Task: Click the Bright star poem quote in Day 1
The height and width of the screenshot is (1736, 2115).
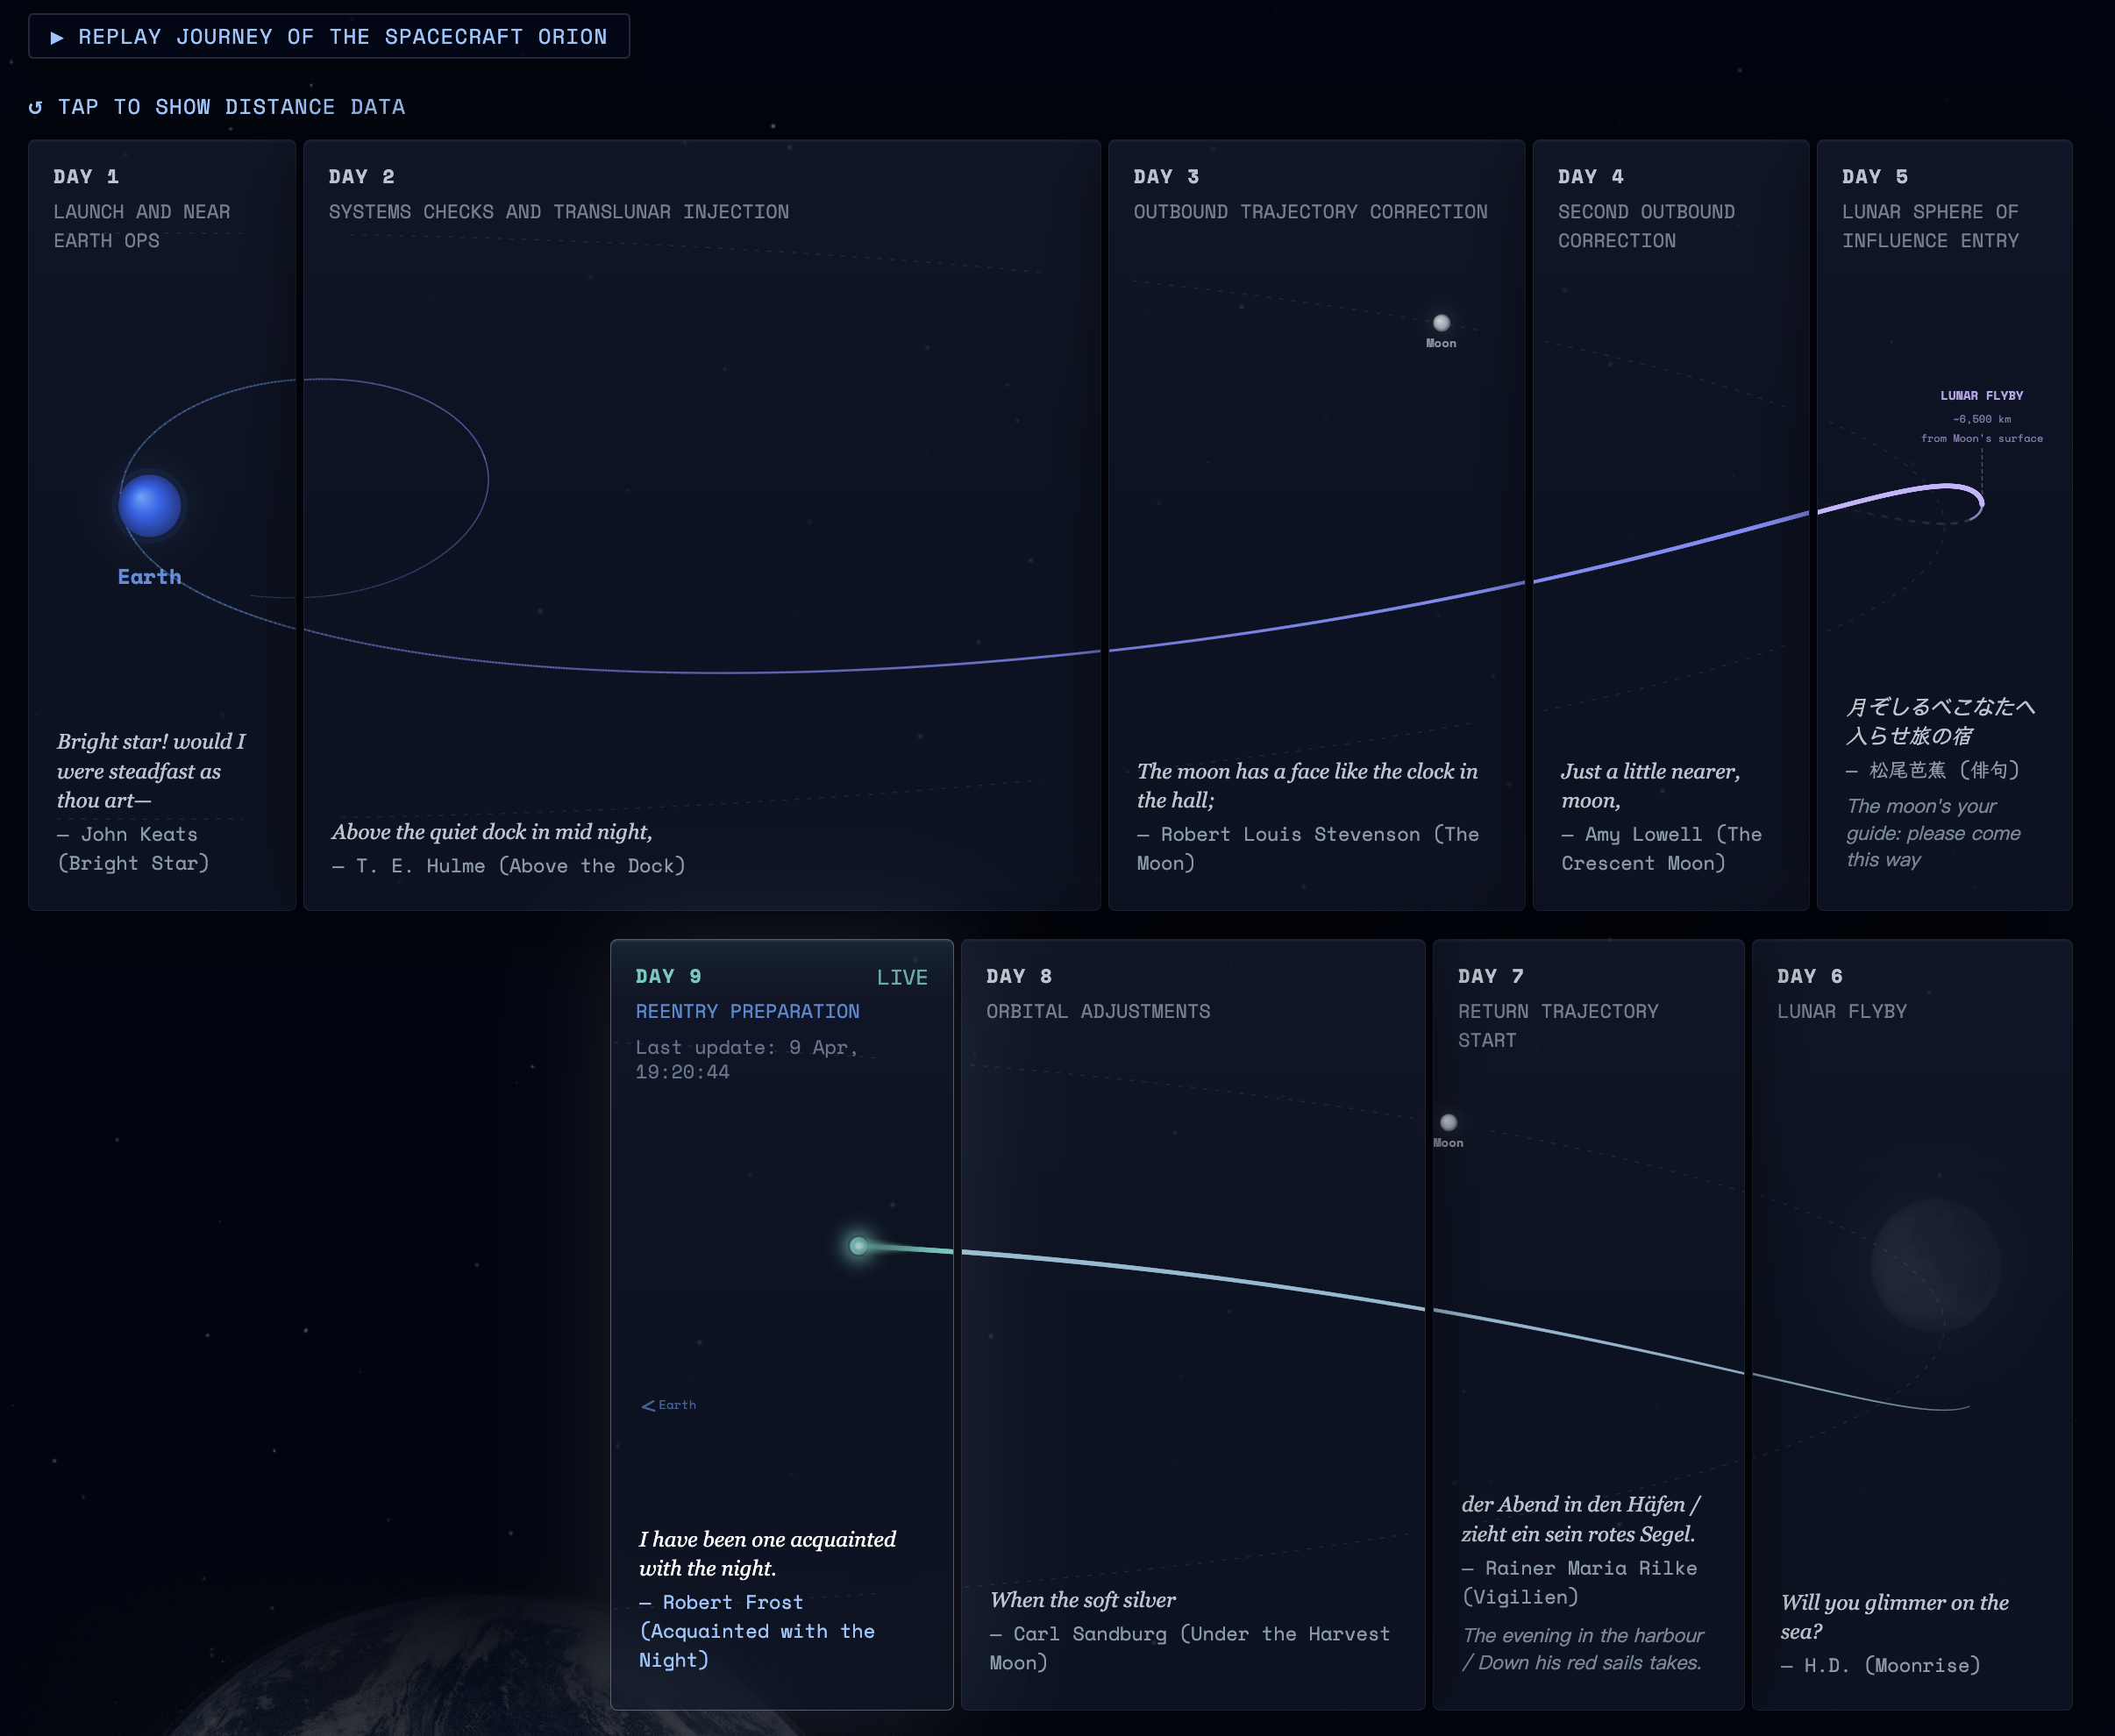Action: 151,771
